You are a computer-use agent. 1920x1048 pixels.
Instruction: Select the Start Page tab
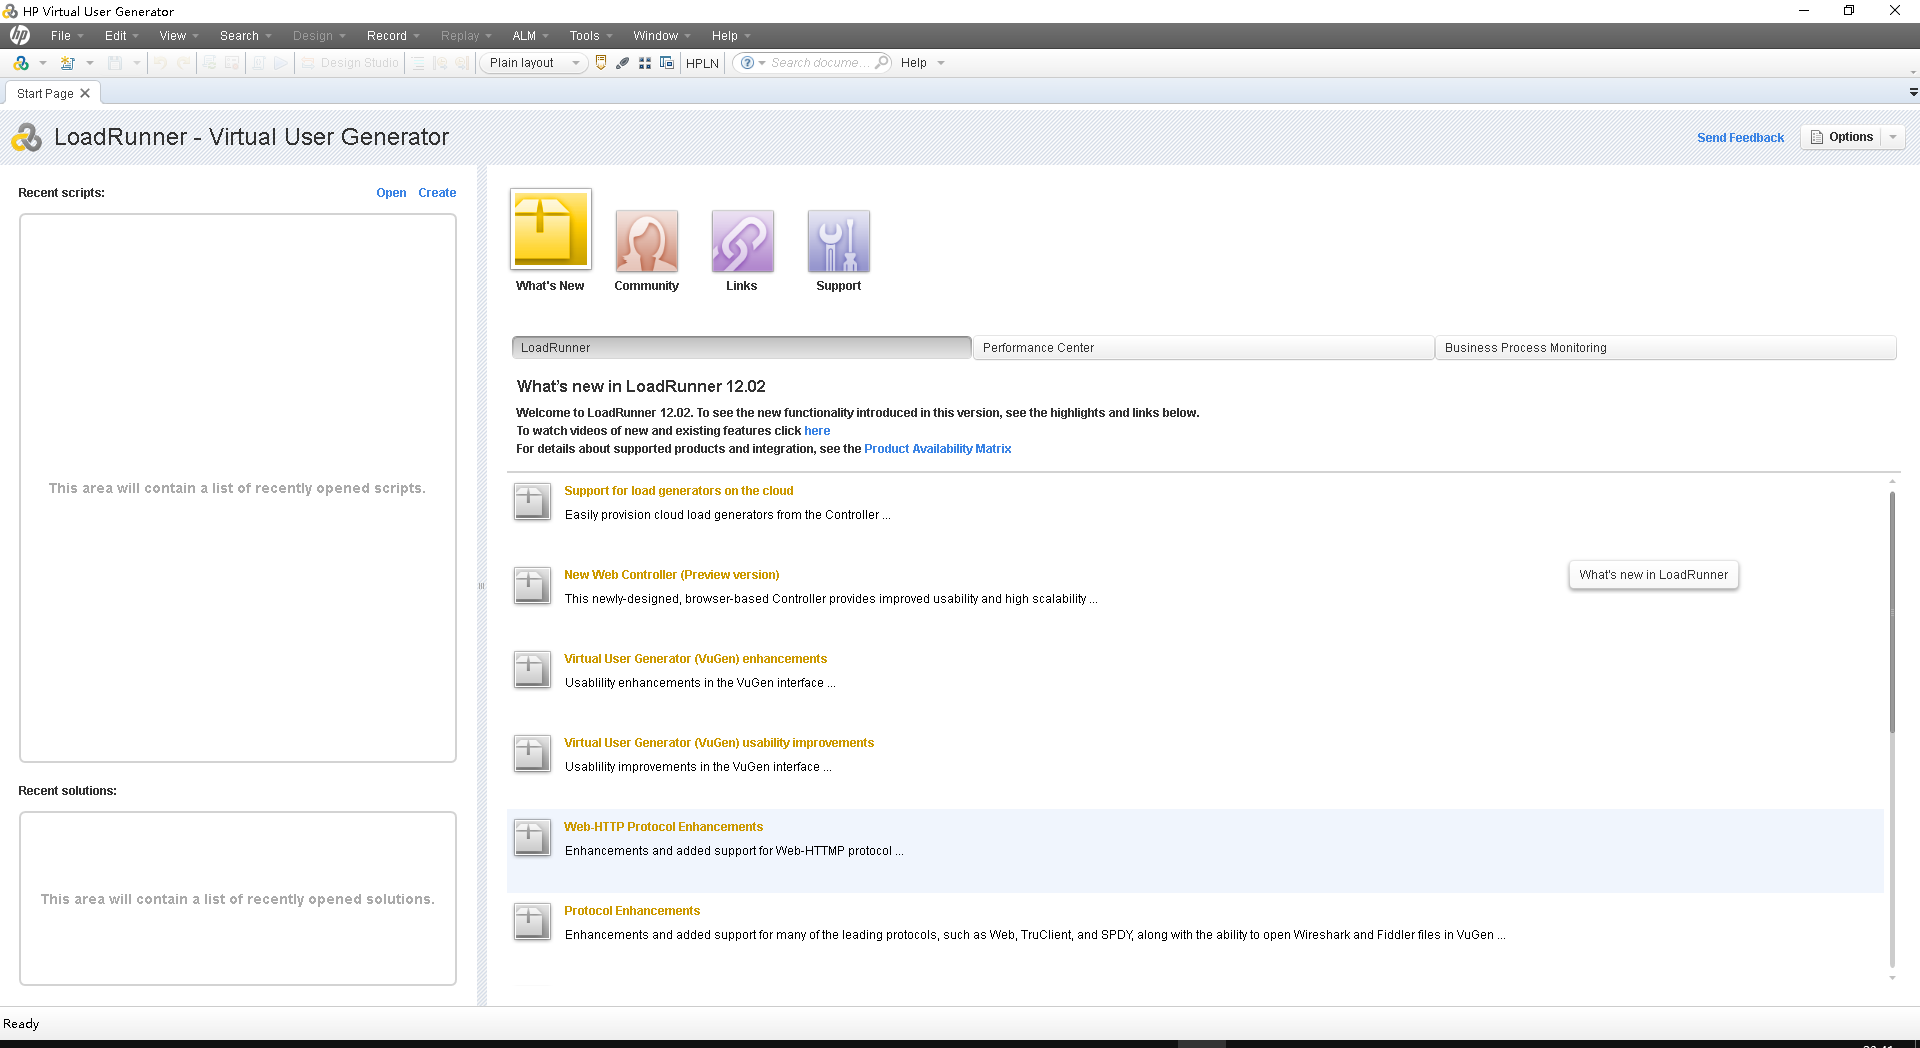[45, 93]
